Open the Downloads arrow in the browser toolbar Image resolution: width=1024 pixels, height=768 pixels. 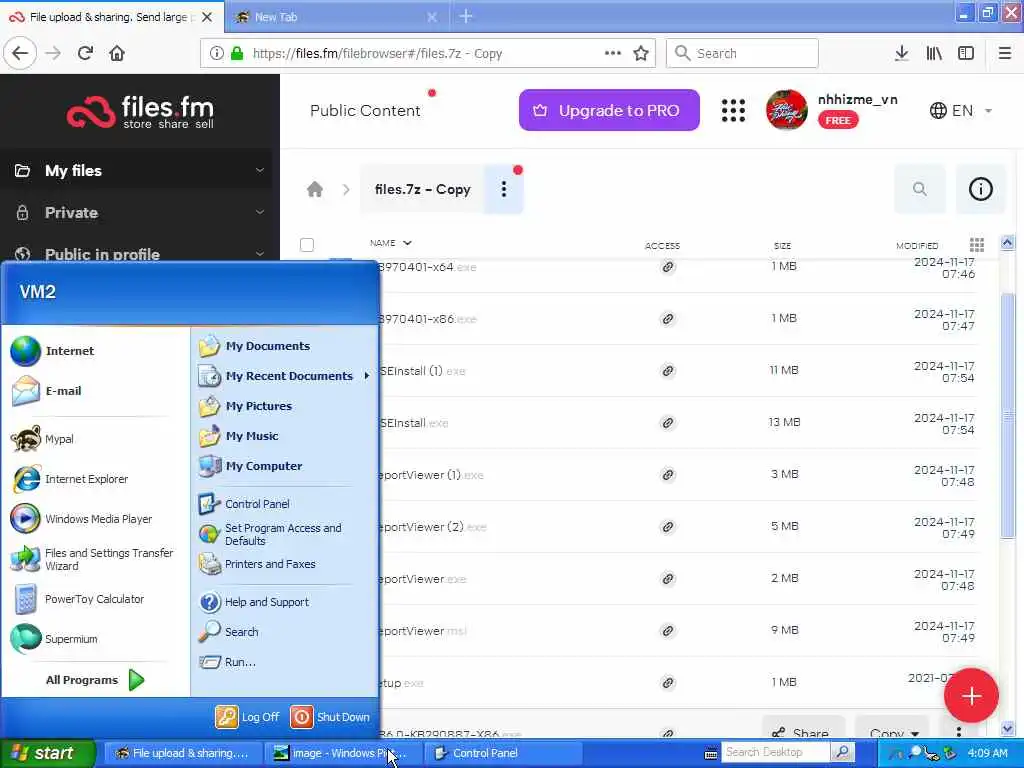tap(901, 53)
